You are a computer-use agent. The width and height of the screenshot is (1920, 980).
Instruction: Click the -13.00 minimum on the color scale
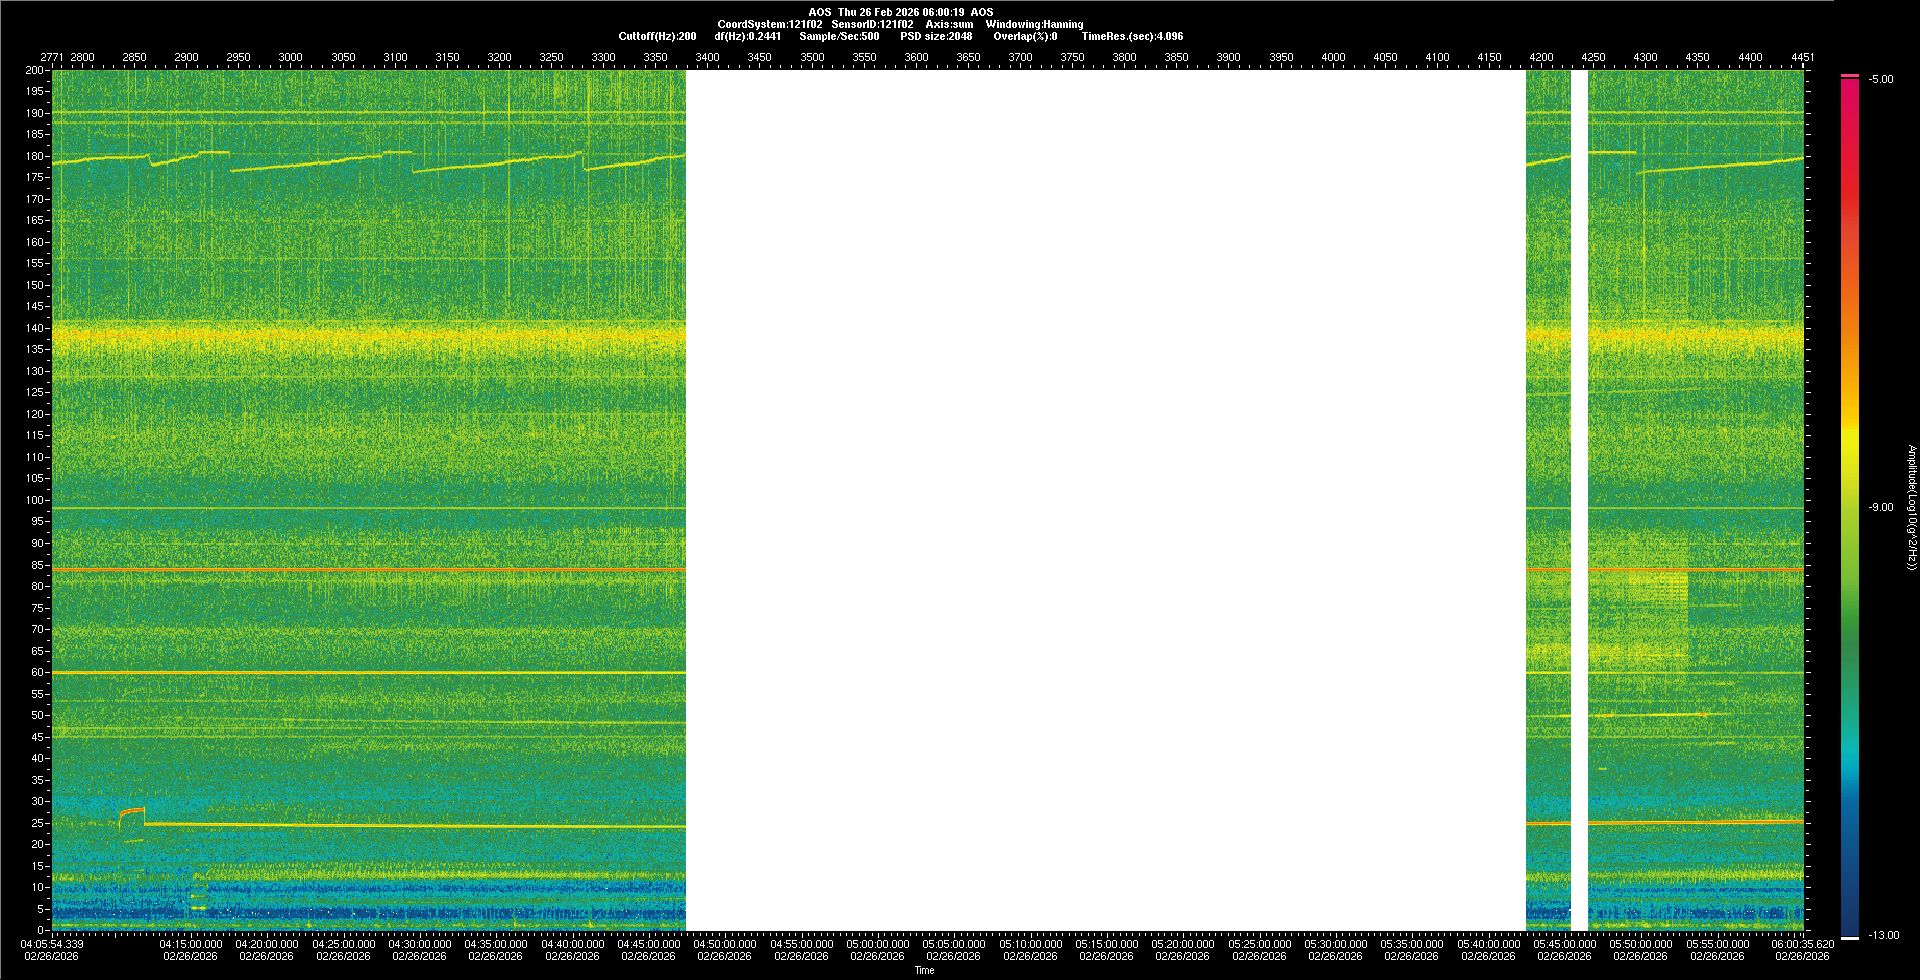point(1883,936)
